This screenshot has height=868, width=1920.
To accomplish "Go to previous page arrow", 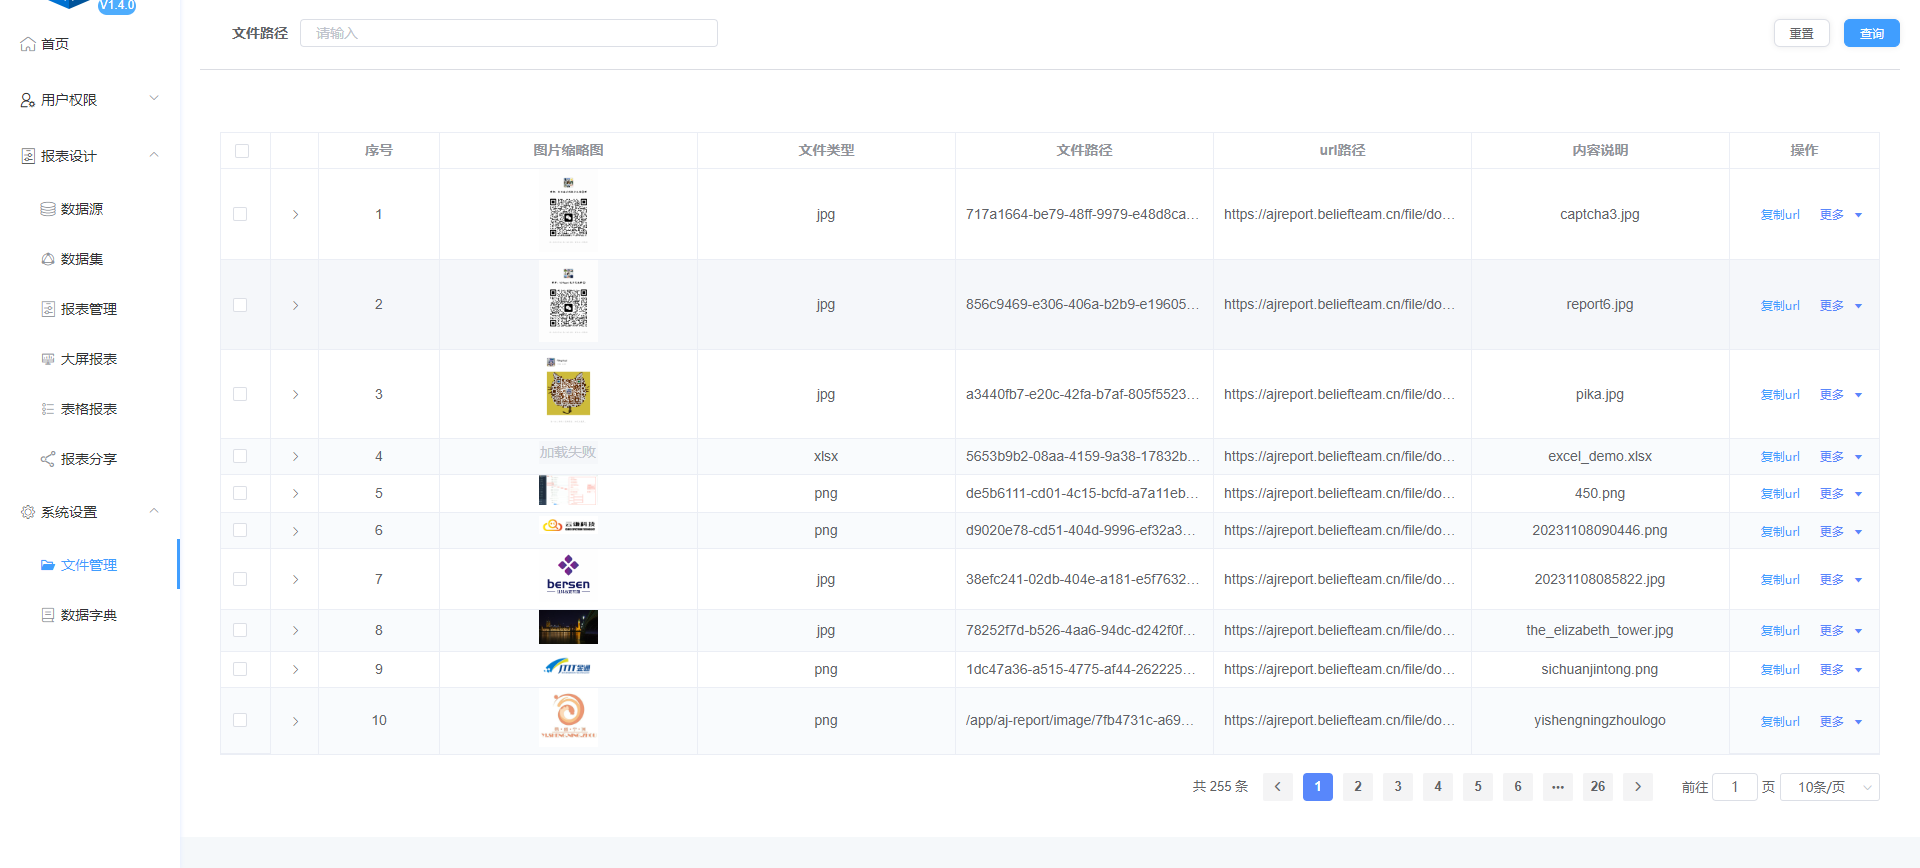I will [1277, 787].
